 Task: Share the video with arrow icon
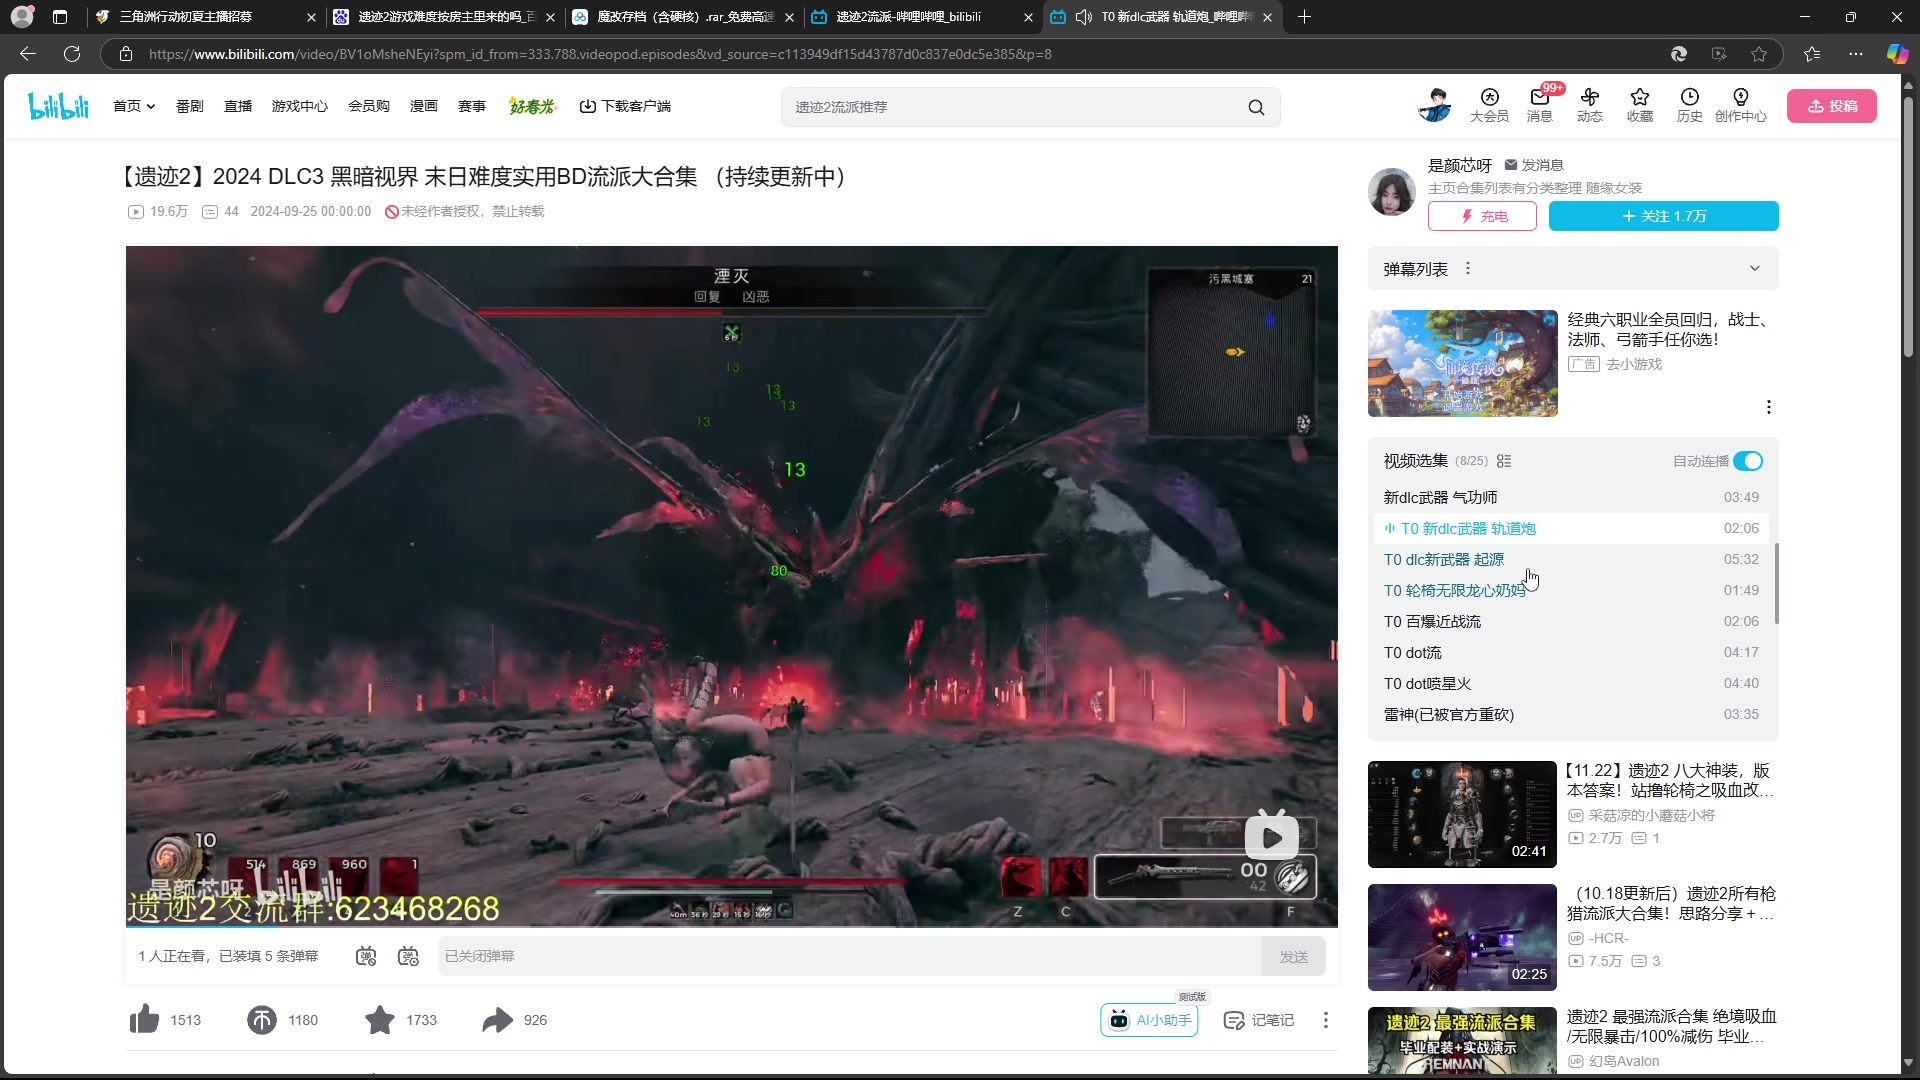coord(497,1019)
